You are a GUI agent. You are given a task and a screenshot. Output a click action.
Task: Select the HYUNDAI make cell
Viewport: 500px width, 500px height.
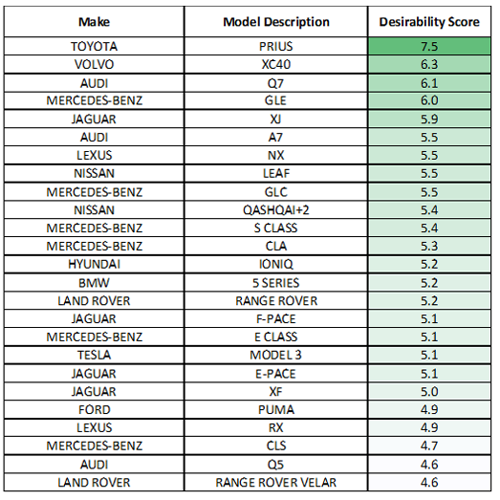tap(94, 264)
